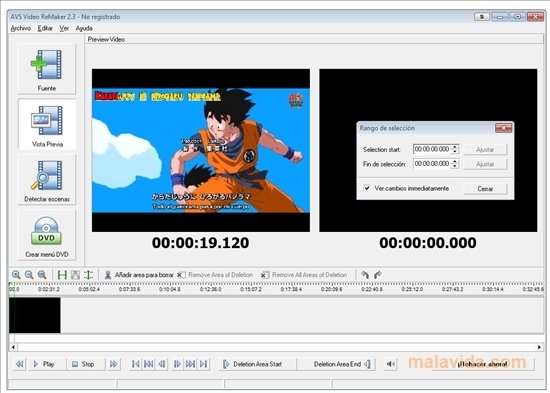Viewport: 550px width, 393px height.
Task: Jump to the beginning of the video
Action: tap(135, 364)
